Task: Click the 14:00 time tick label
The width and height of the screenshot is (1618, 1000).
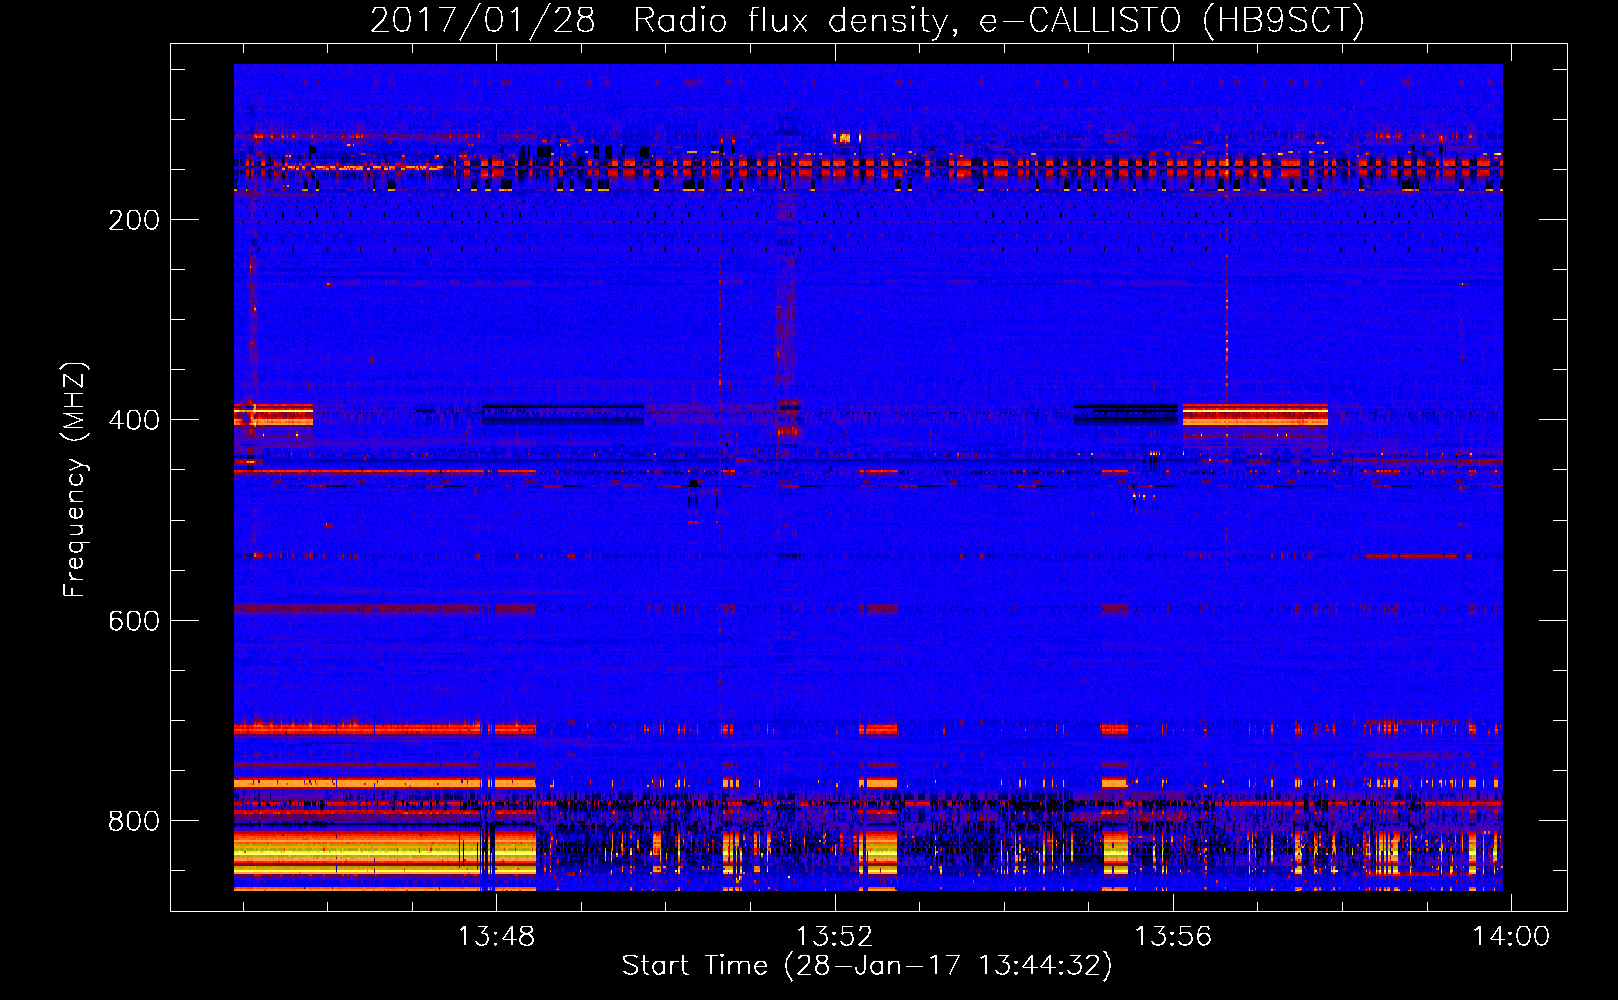Action: tap(1510, 936)
